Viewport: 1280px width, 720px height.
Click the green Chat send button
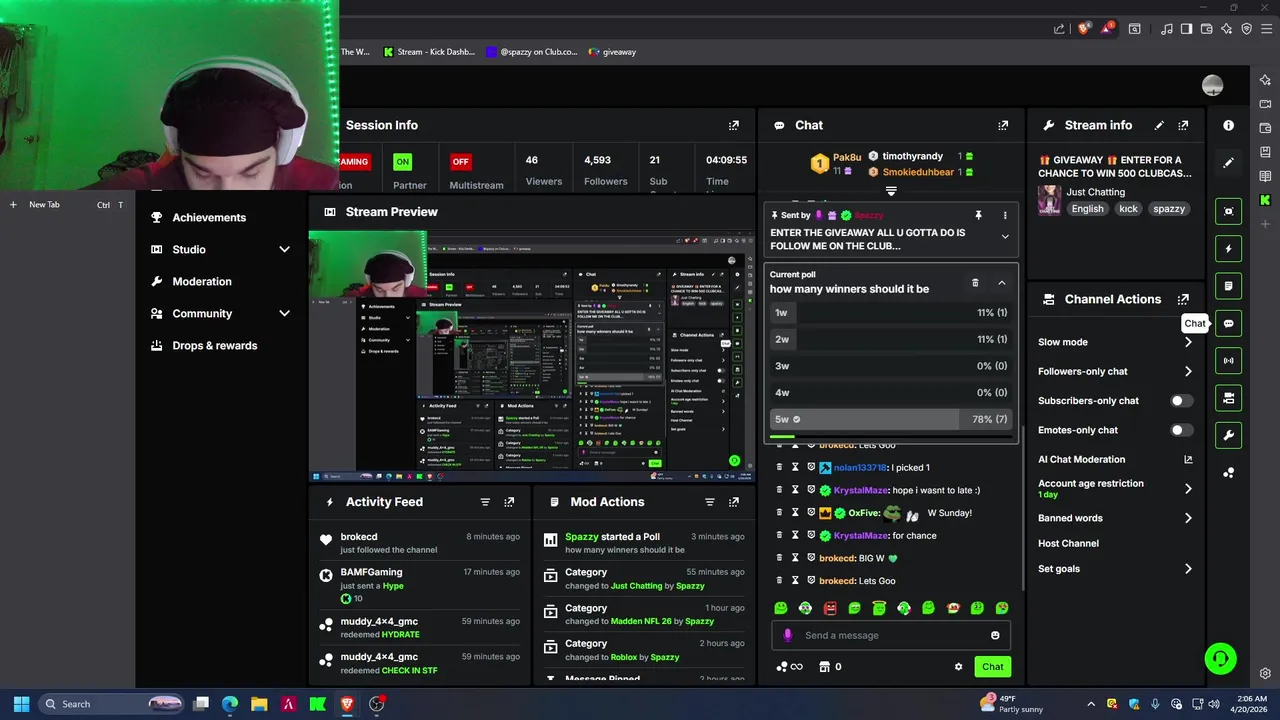[x=992, y=667]
